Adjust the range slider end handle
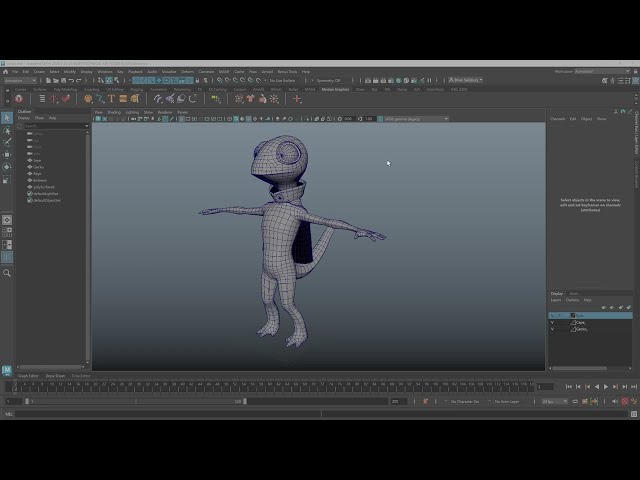The image size is (640, 480). [x=245, y=402]
